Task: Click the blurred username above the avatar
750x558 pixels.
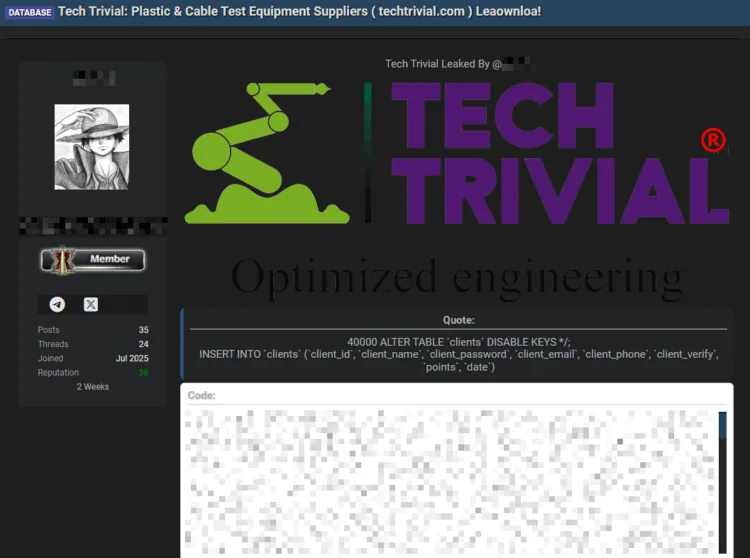Action: 94,78
